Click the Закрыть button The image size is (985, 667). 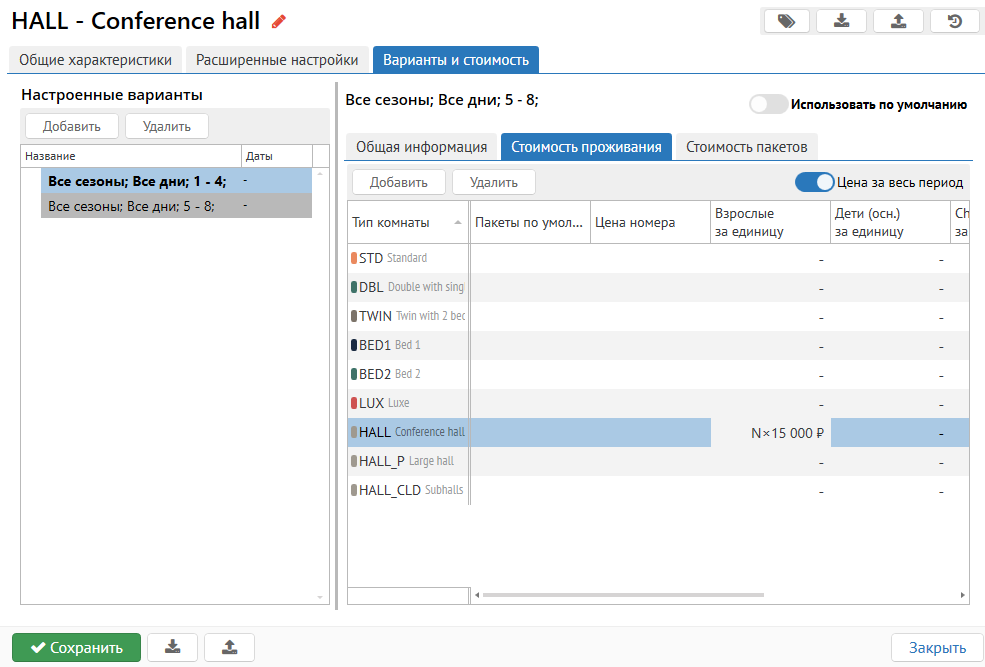coord(937,647)
